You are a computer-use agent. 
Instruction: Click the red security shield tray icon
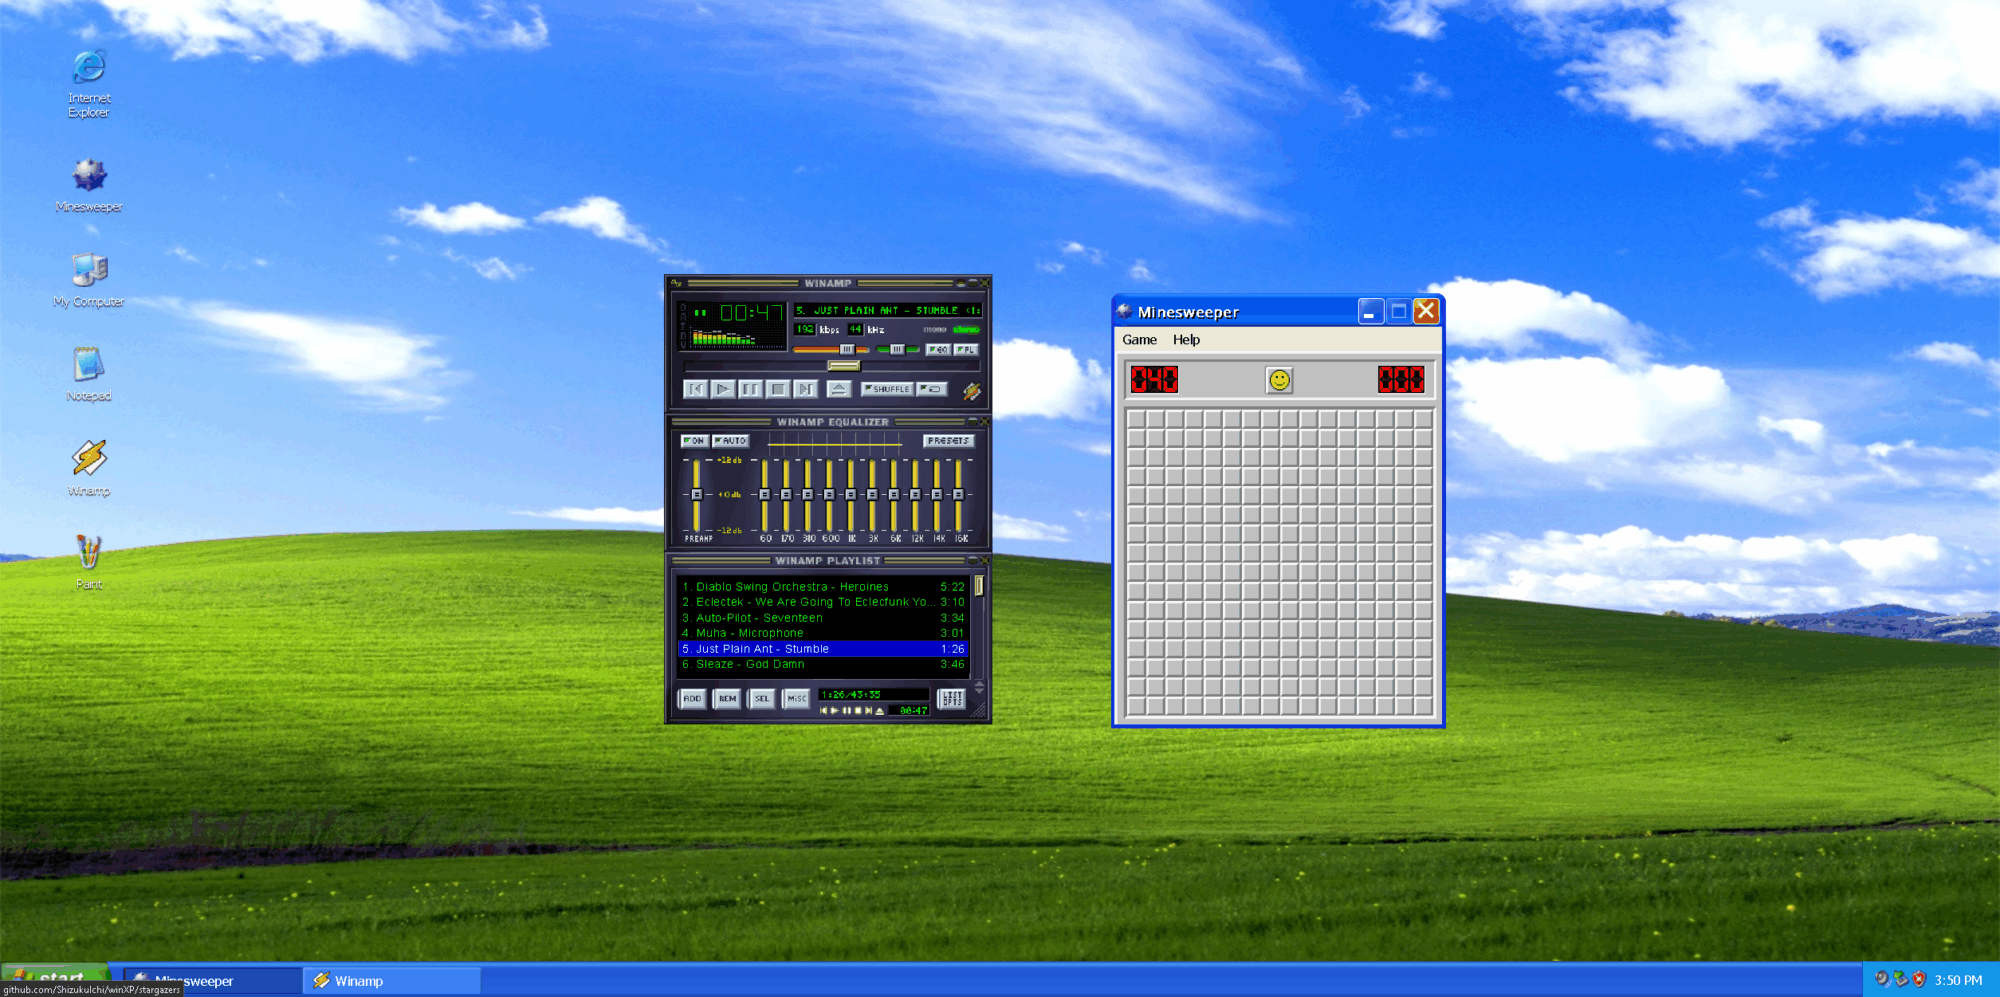click(1918, 980)
